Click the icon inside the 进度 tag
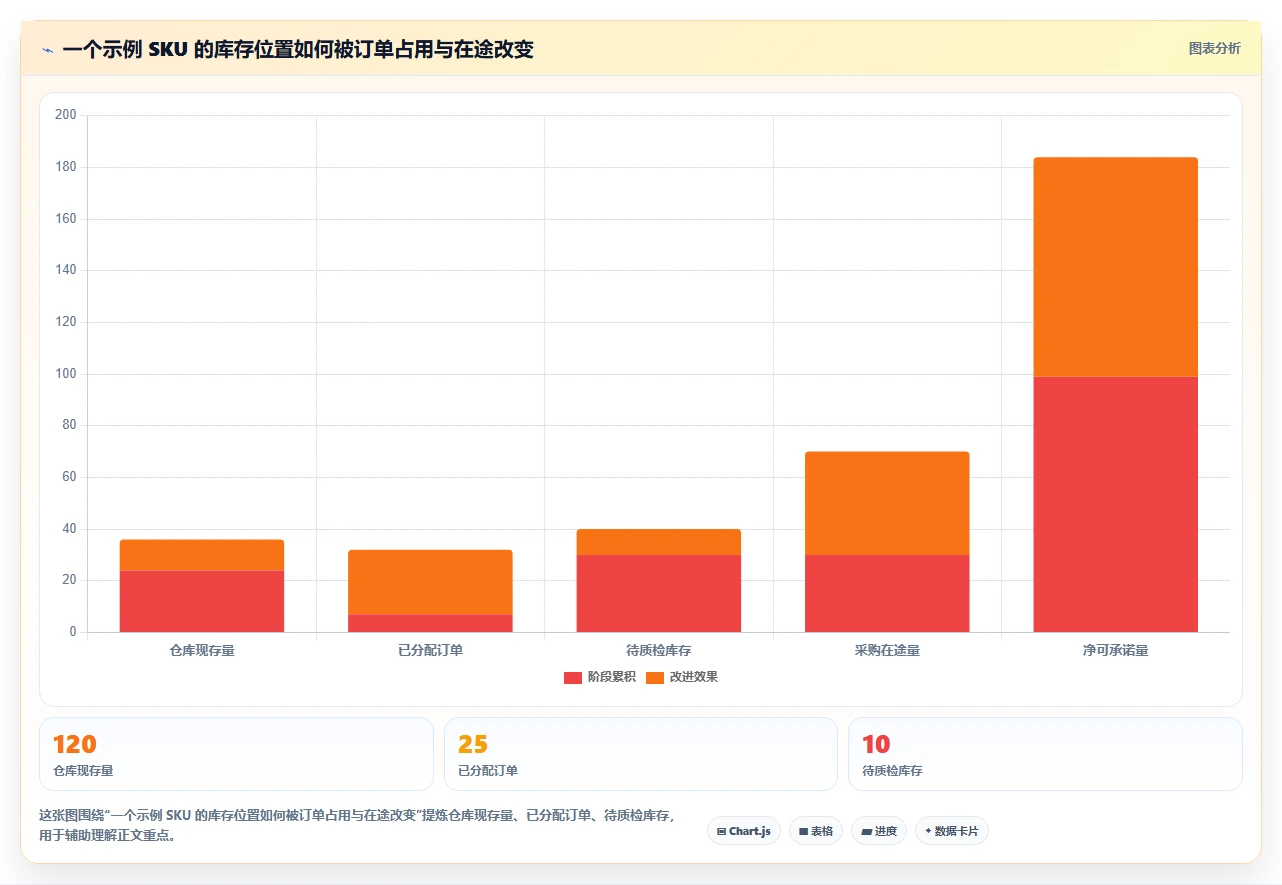Image resolution: width=1282 pixels, height=885 pixels. pyautogui.click(x=866, y=831)
